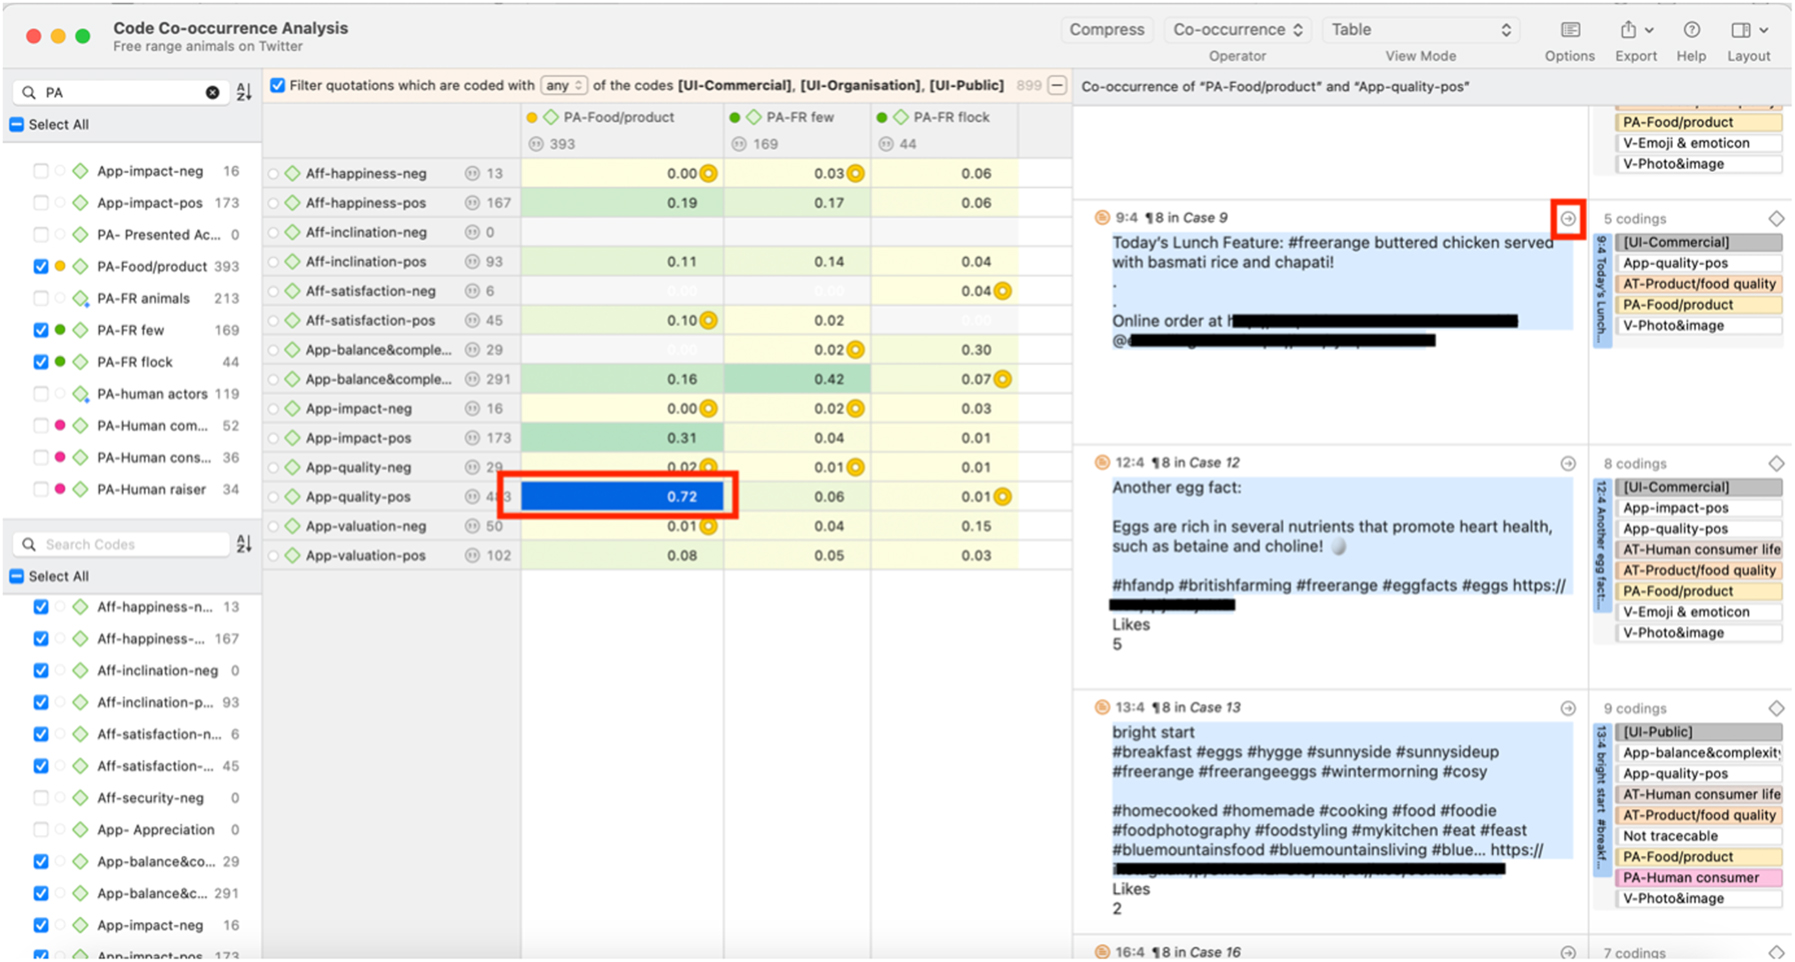Clear the PA search text

[x=212, y=91]
